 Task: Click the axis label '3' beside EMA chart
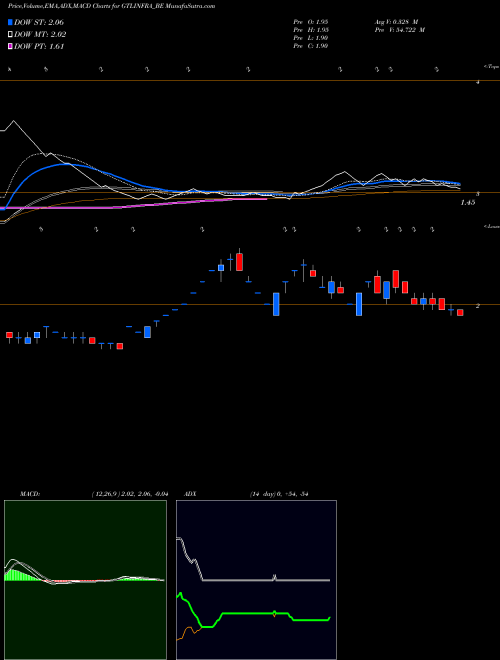477,194
